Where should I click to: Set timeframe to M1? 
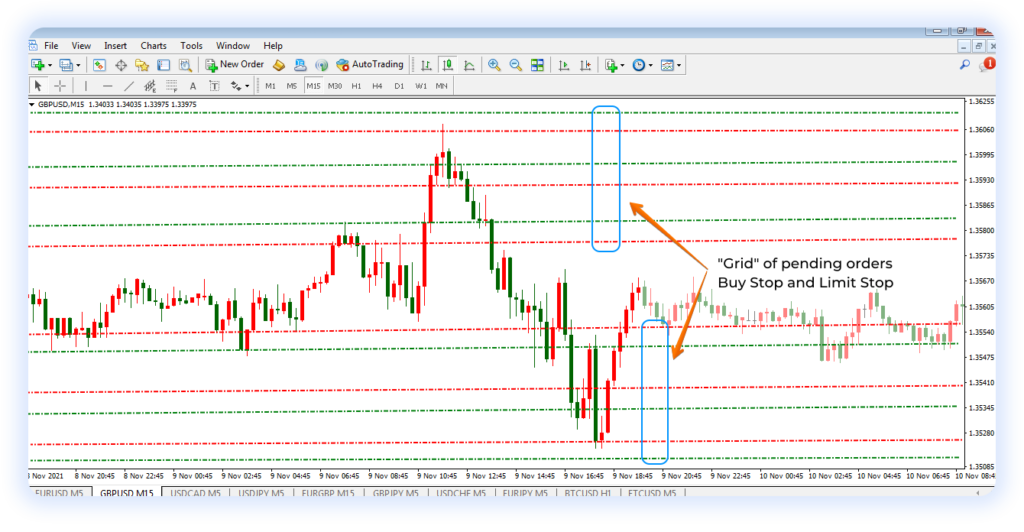point(270,86)
